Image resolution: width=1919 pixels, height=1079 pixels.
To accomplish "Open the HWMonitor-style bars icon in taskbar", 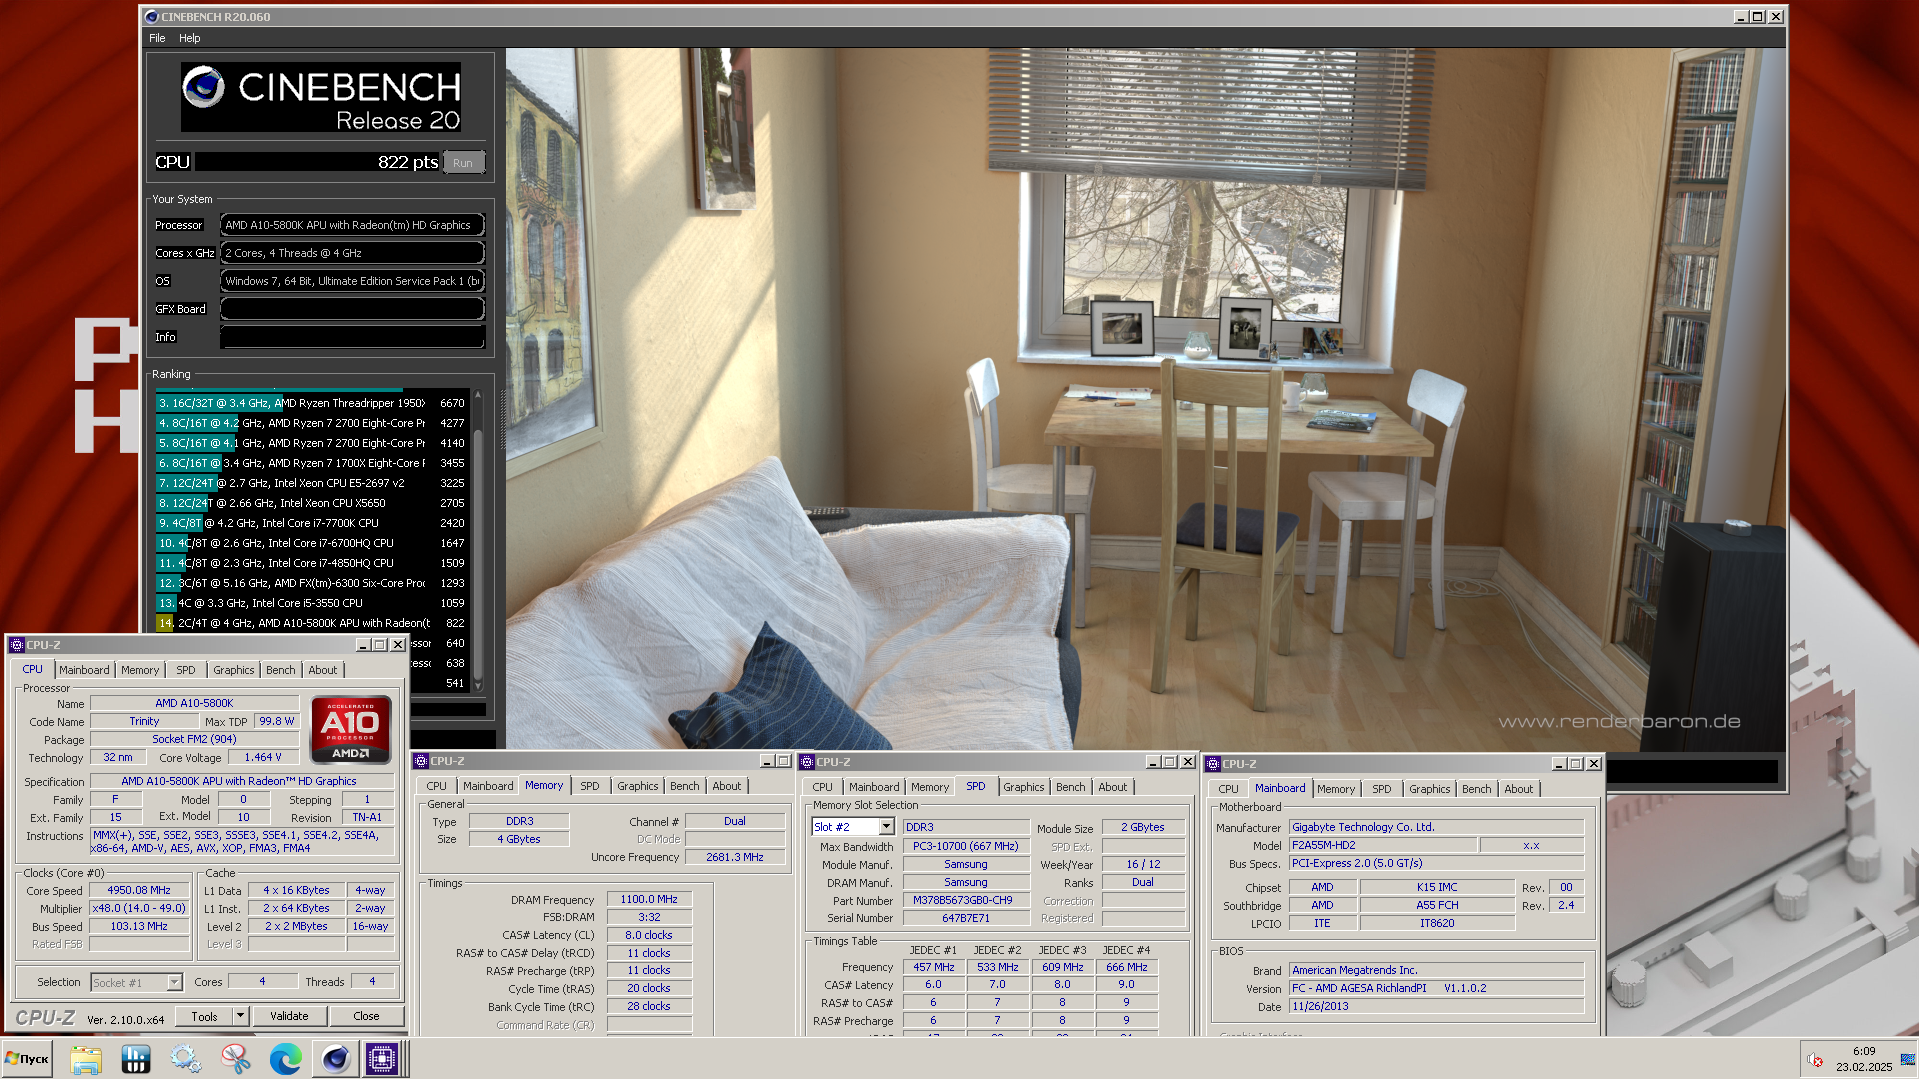I will pyautogui.click(x=136, y=1059).
